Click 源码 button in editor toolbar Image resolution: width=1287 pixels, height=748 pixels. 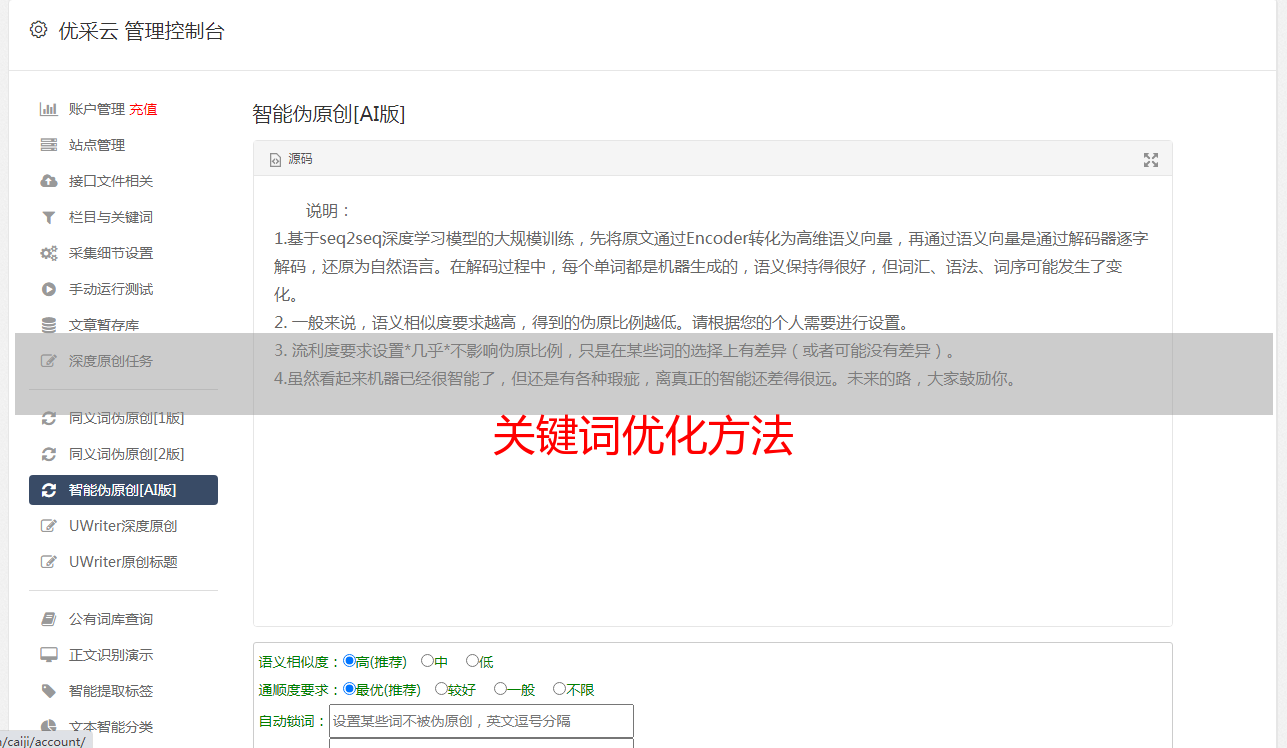coord(291,160)
